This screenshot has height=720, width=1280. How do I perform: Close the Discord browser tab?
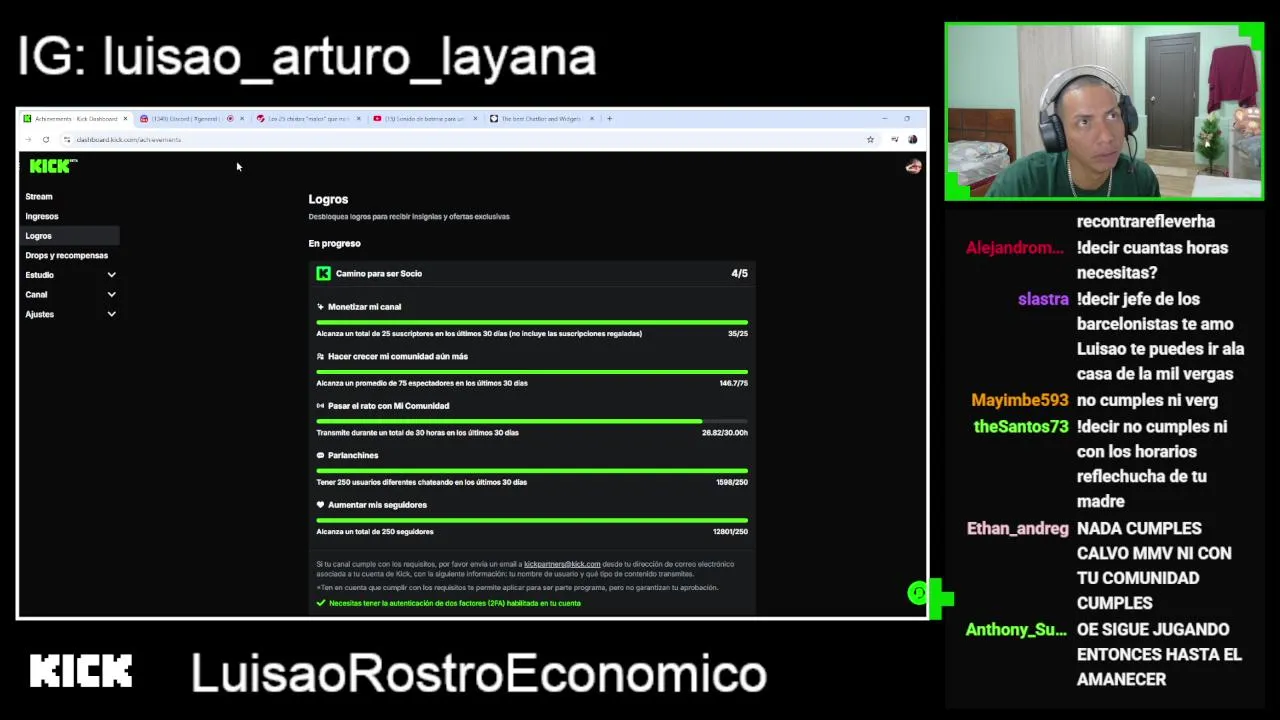pyautogui.click(x=242, y=118)
